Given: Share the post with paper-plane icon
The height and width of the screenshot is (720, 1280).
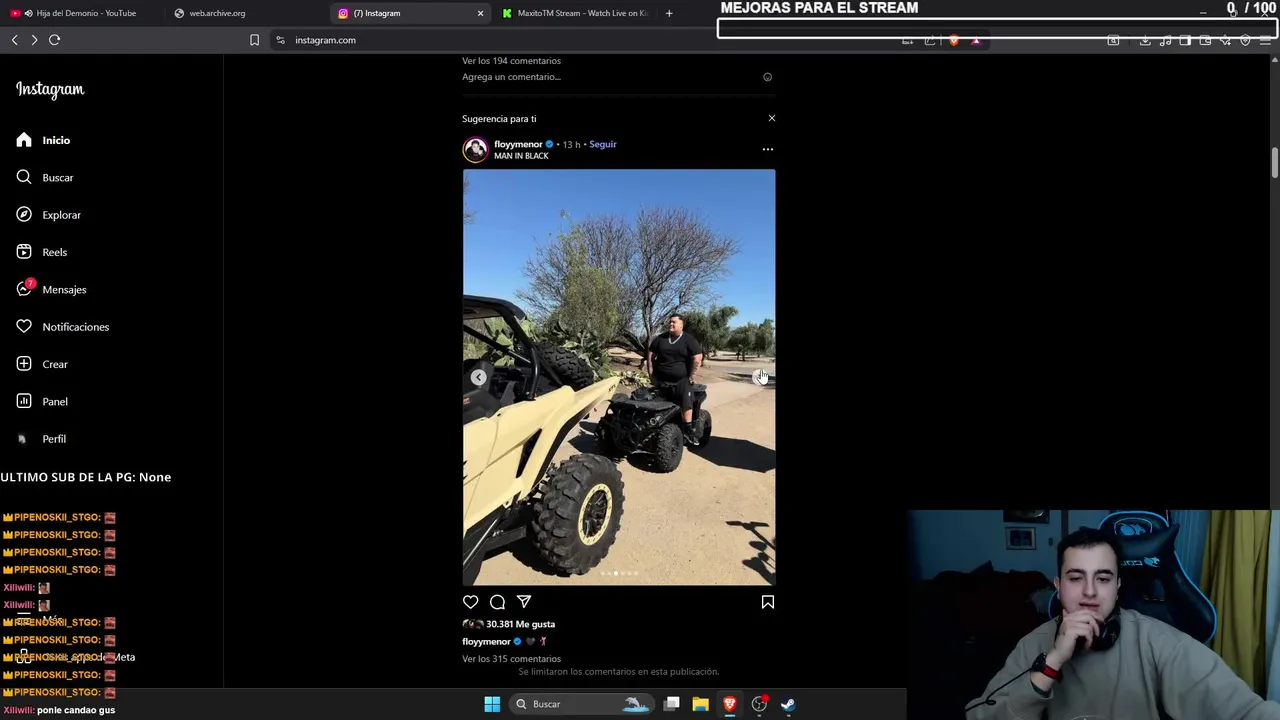Looking at the screenshot, I should (524, 602).
